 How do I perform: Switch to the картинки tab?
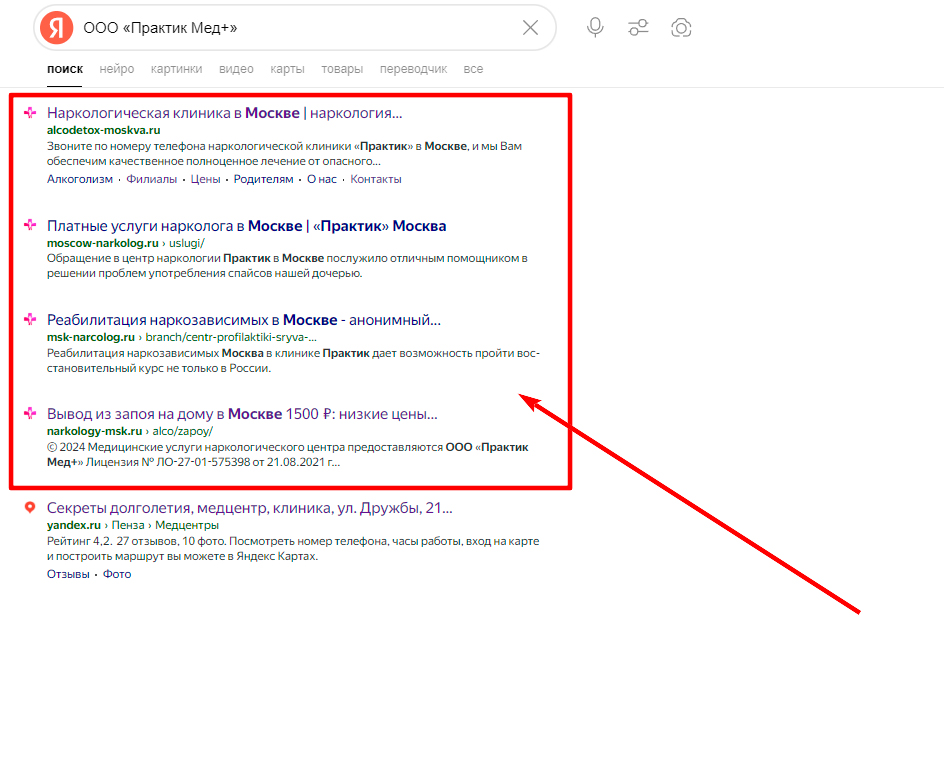[x=176, y=69]
